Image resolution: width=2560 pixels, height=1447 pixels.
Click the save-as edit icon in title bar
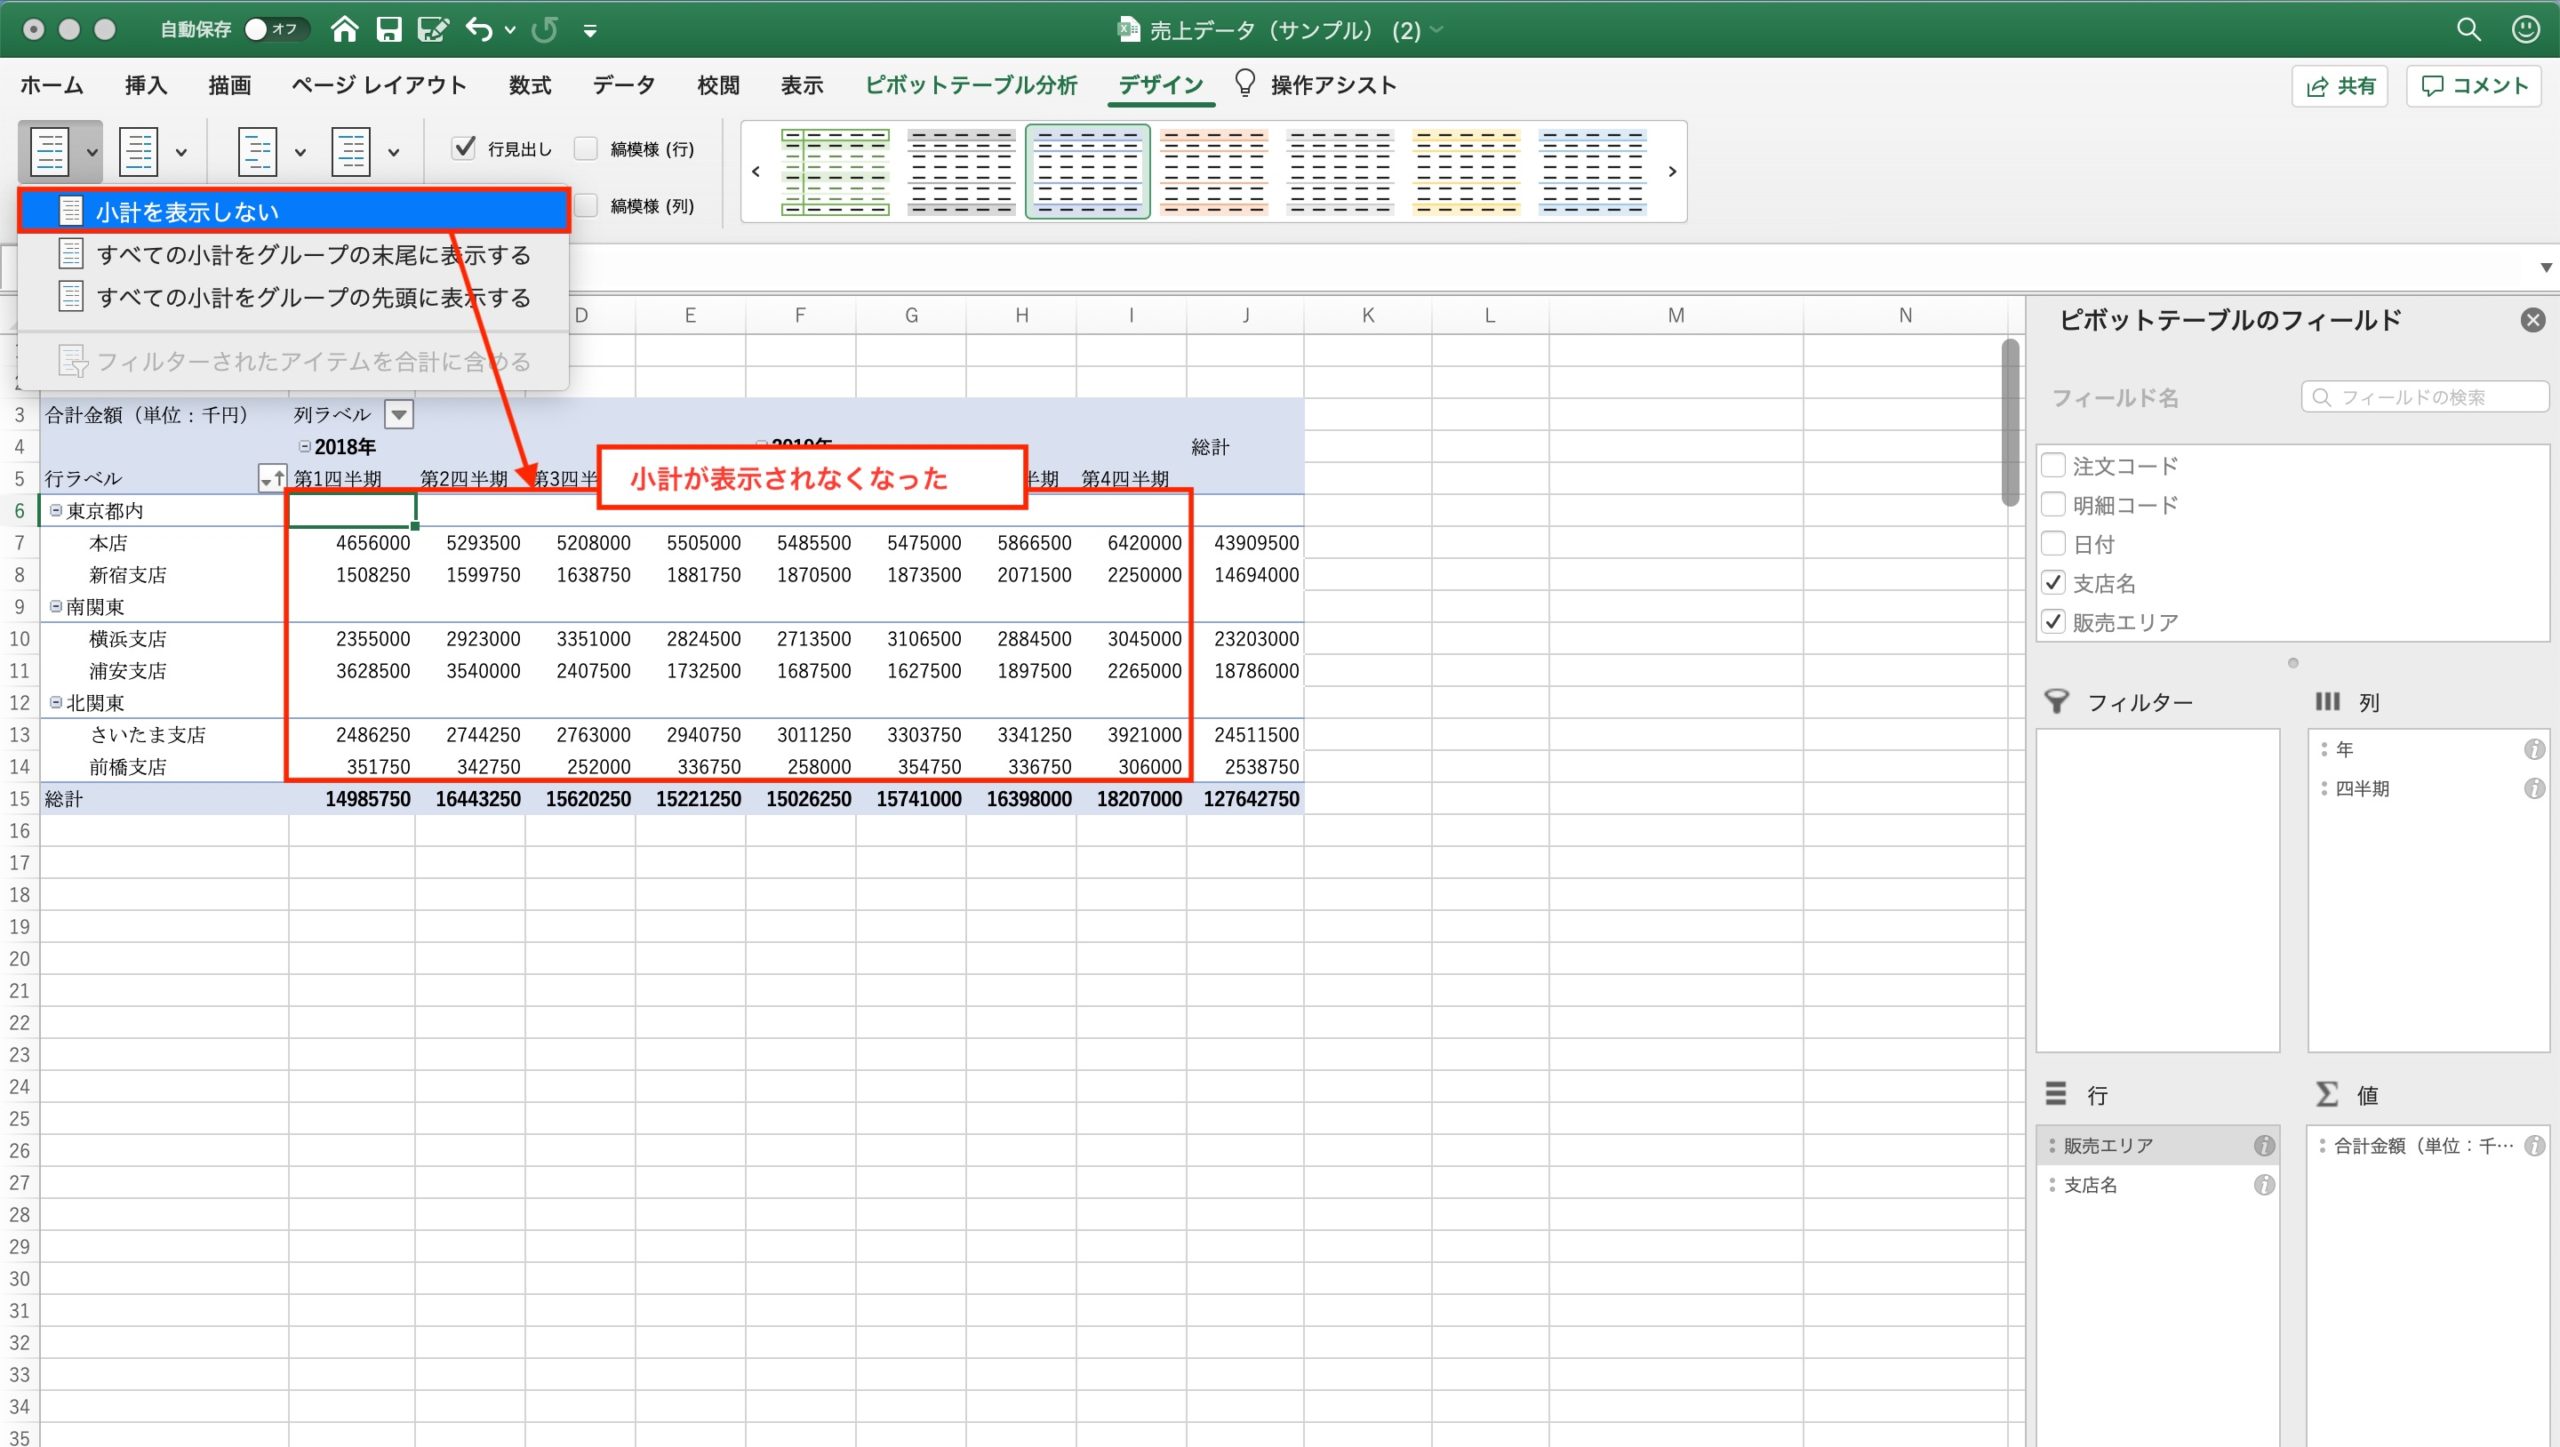coord(433,29)
